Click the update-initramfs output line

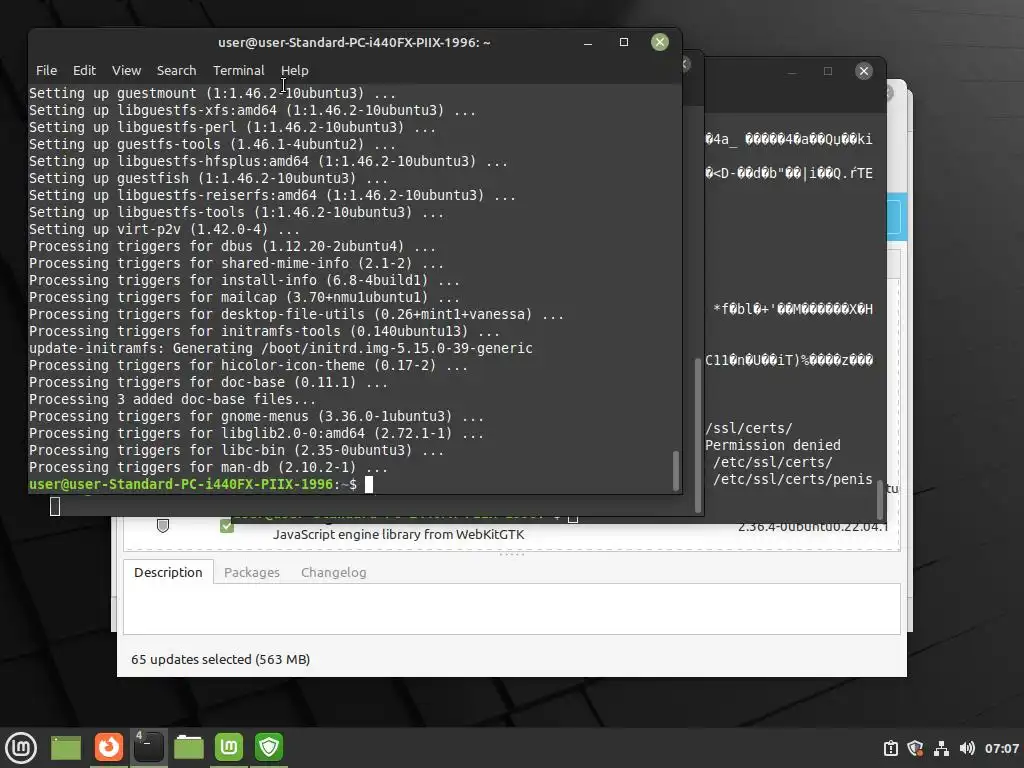pyautogui.click(x=281, y=349)
